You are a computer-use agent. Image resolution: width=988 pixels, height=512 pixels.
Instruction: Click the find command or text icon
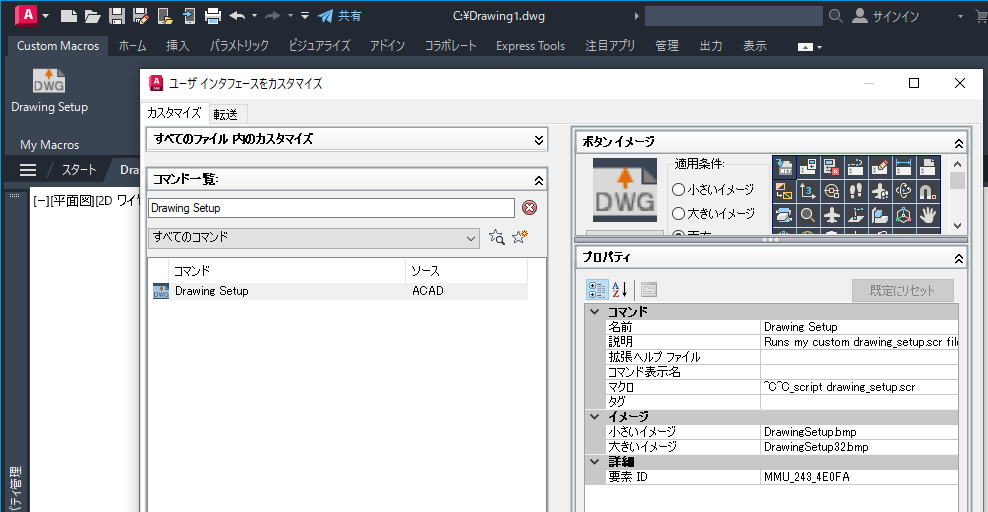click(x=497, y=237)
